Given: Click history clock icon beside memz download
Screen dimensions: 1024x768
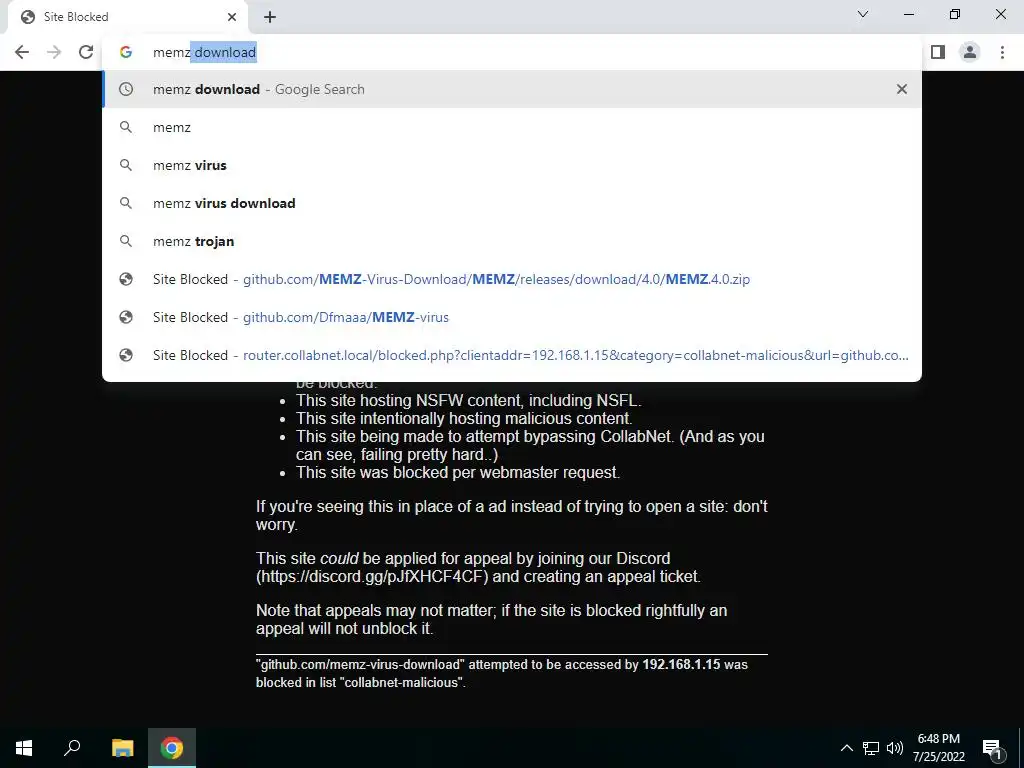Looking at the screenshot, I should click(126, 89).
